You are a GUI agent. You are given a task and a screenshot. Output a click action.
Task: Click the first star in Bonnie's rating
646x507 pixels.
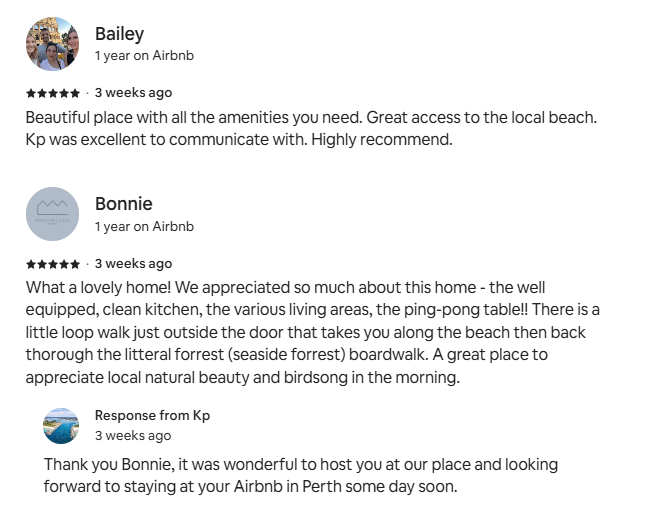pyautogui.click(x=30, y=264)
